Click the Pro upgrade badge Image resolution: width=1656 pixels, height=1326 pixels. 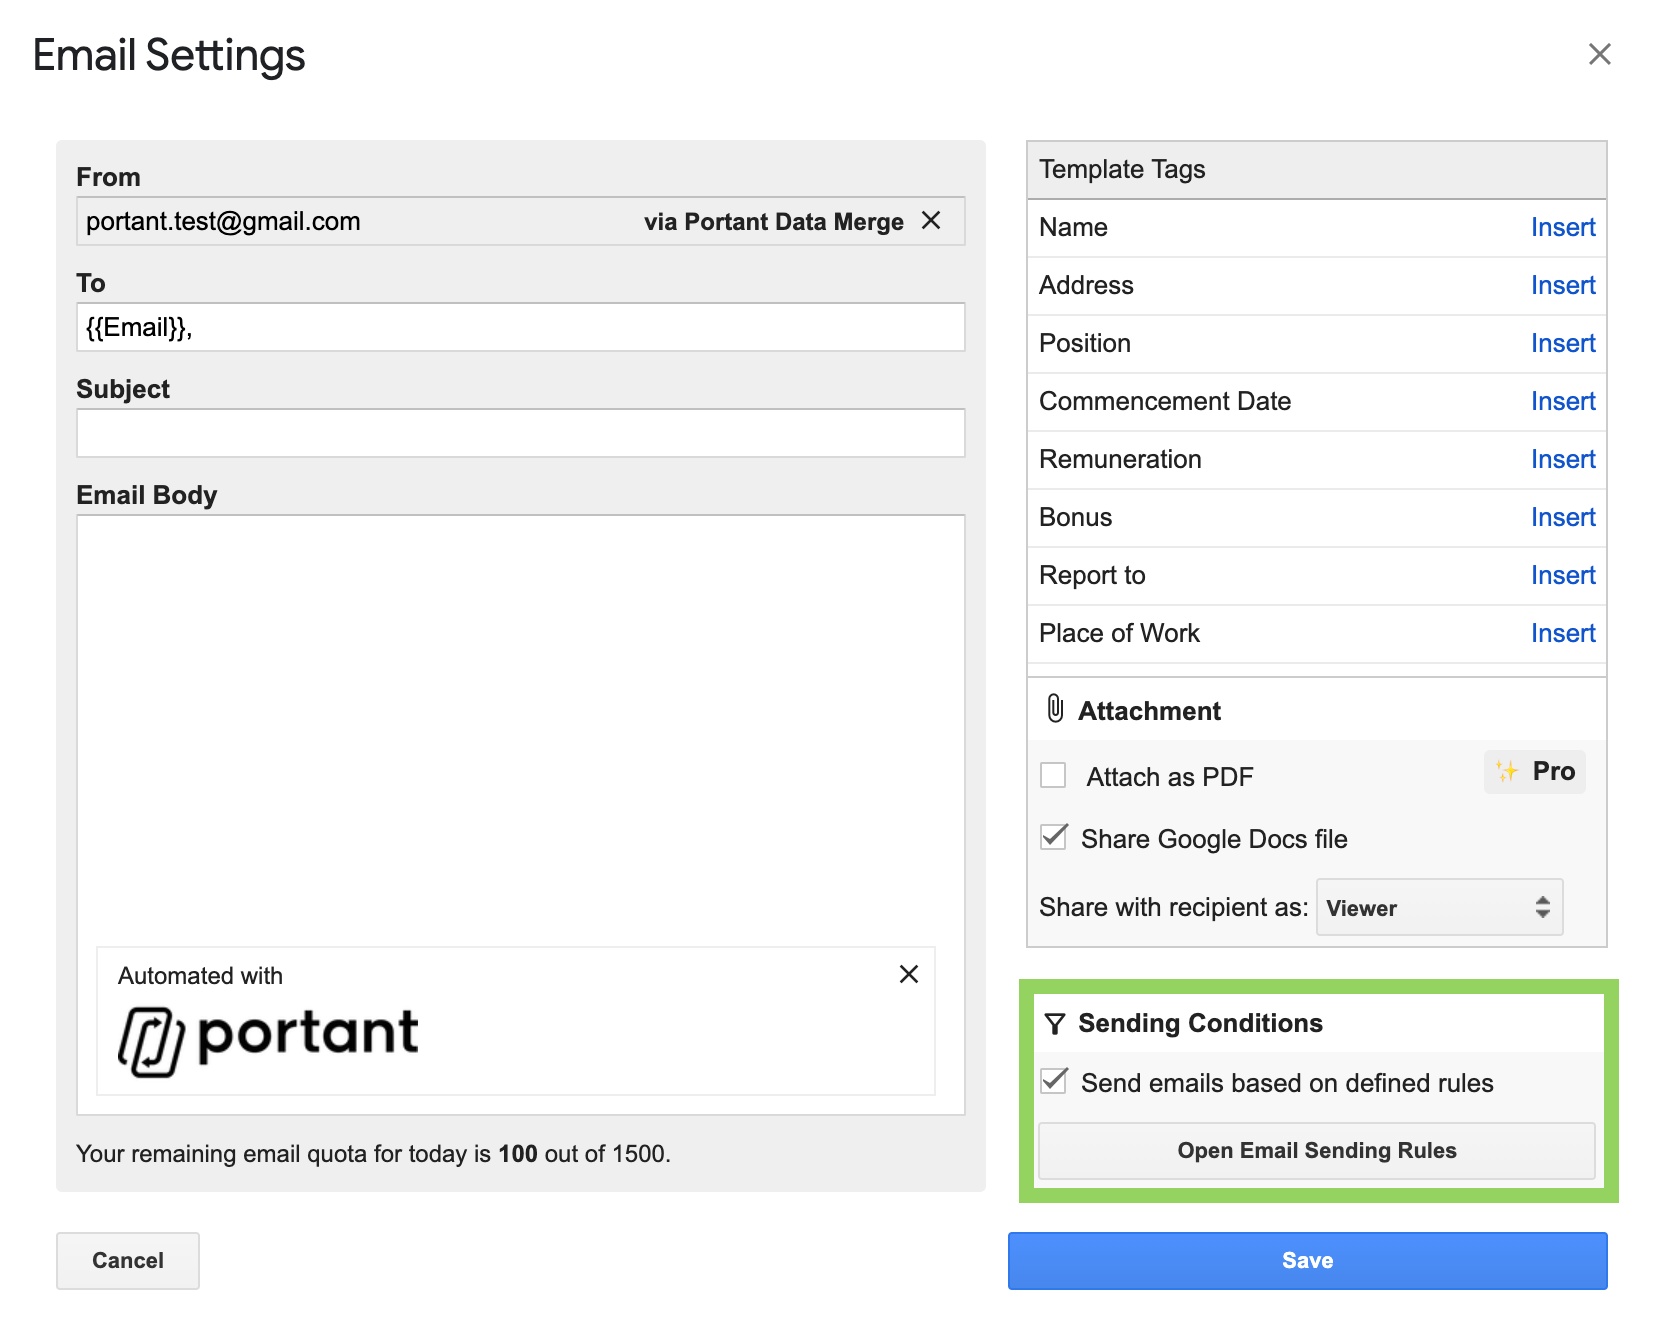(x=1535, y=771)
